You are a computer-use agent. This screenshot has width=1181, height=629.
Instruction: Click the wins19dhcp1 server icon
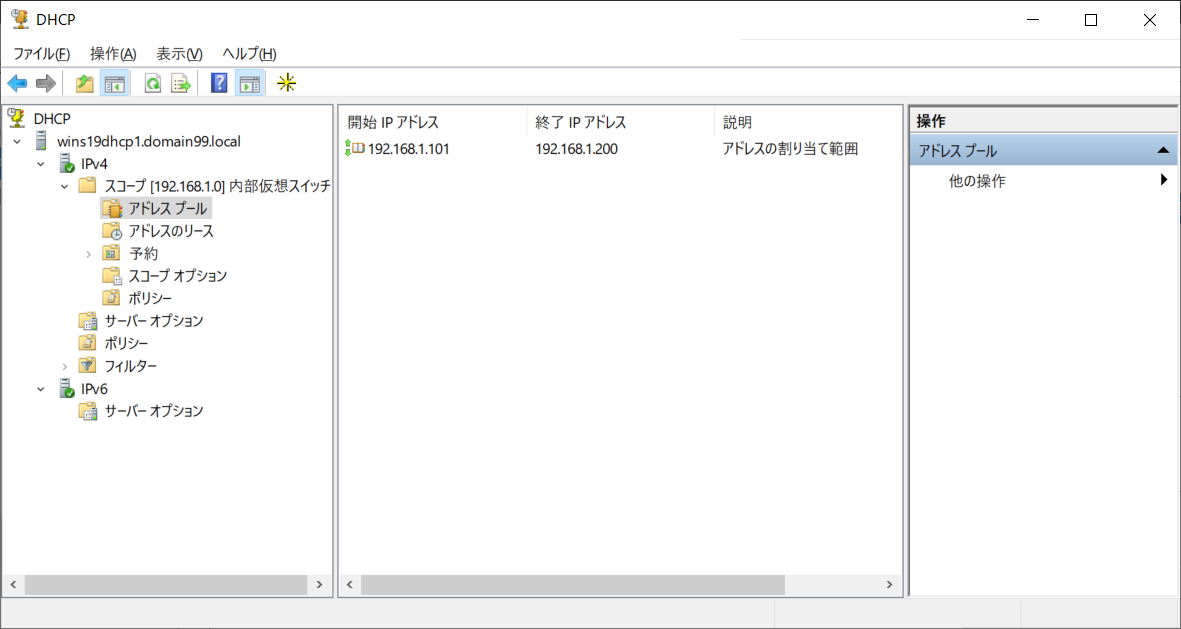[x=41, y=141]
